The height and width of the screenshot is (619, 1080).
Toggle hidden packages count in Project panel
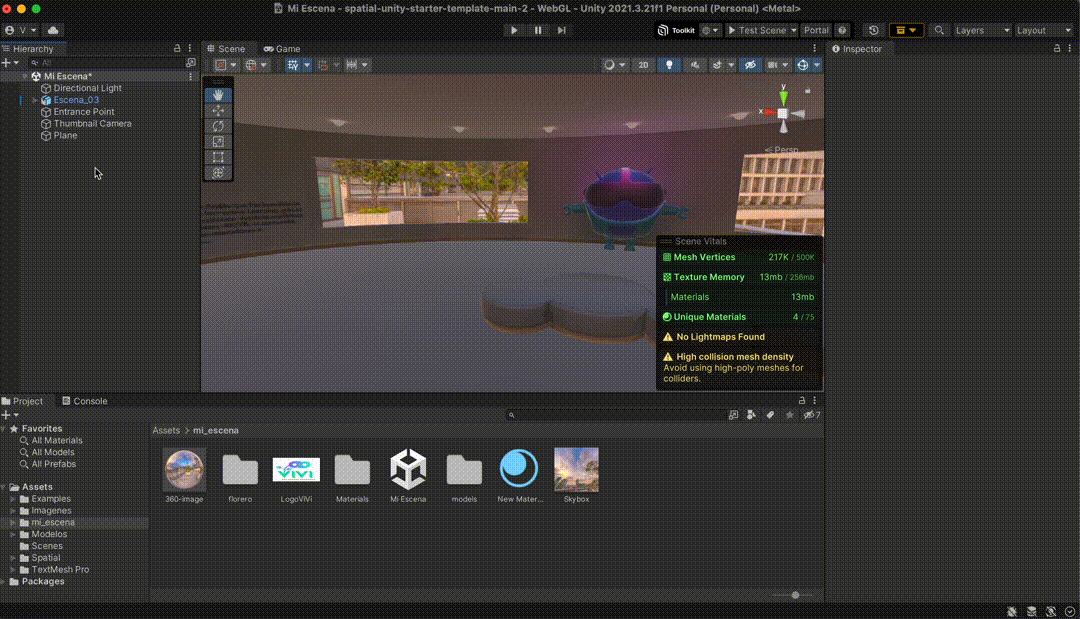click(812, 415)
